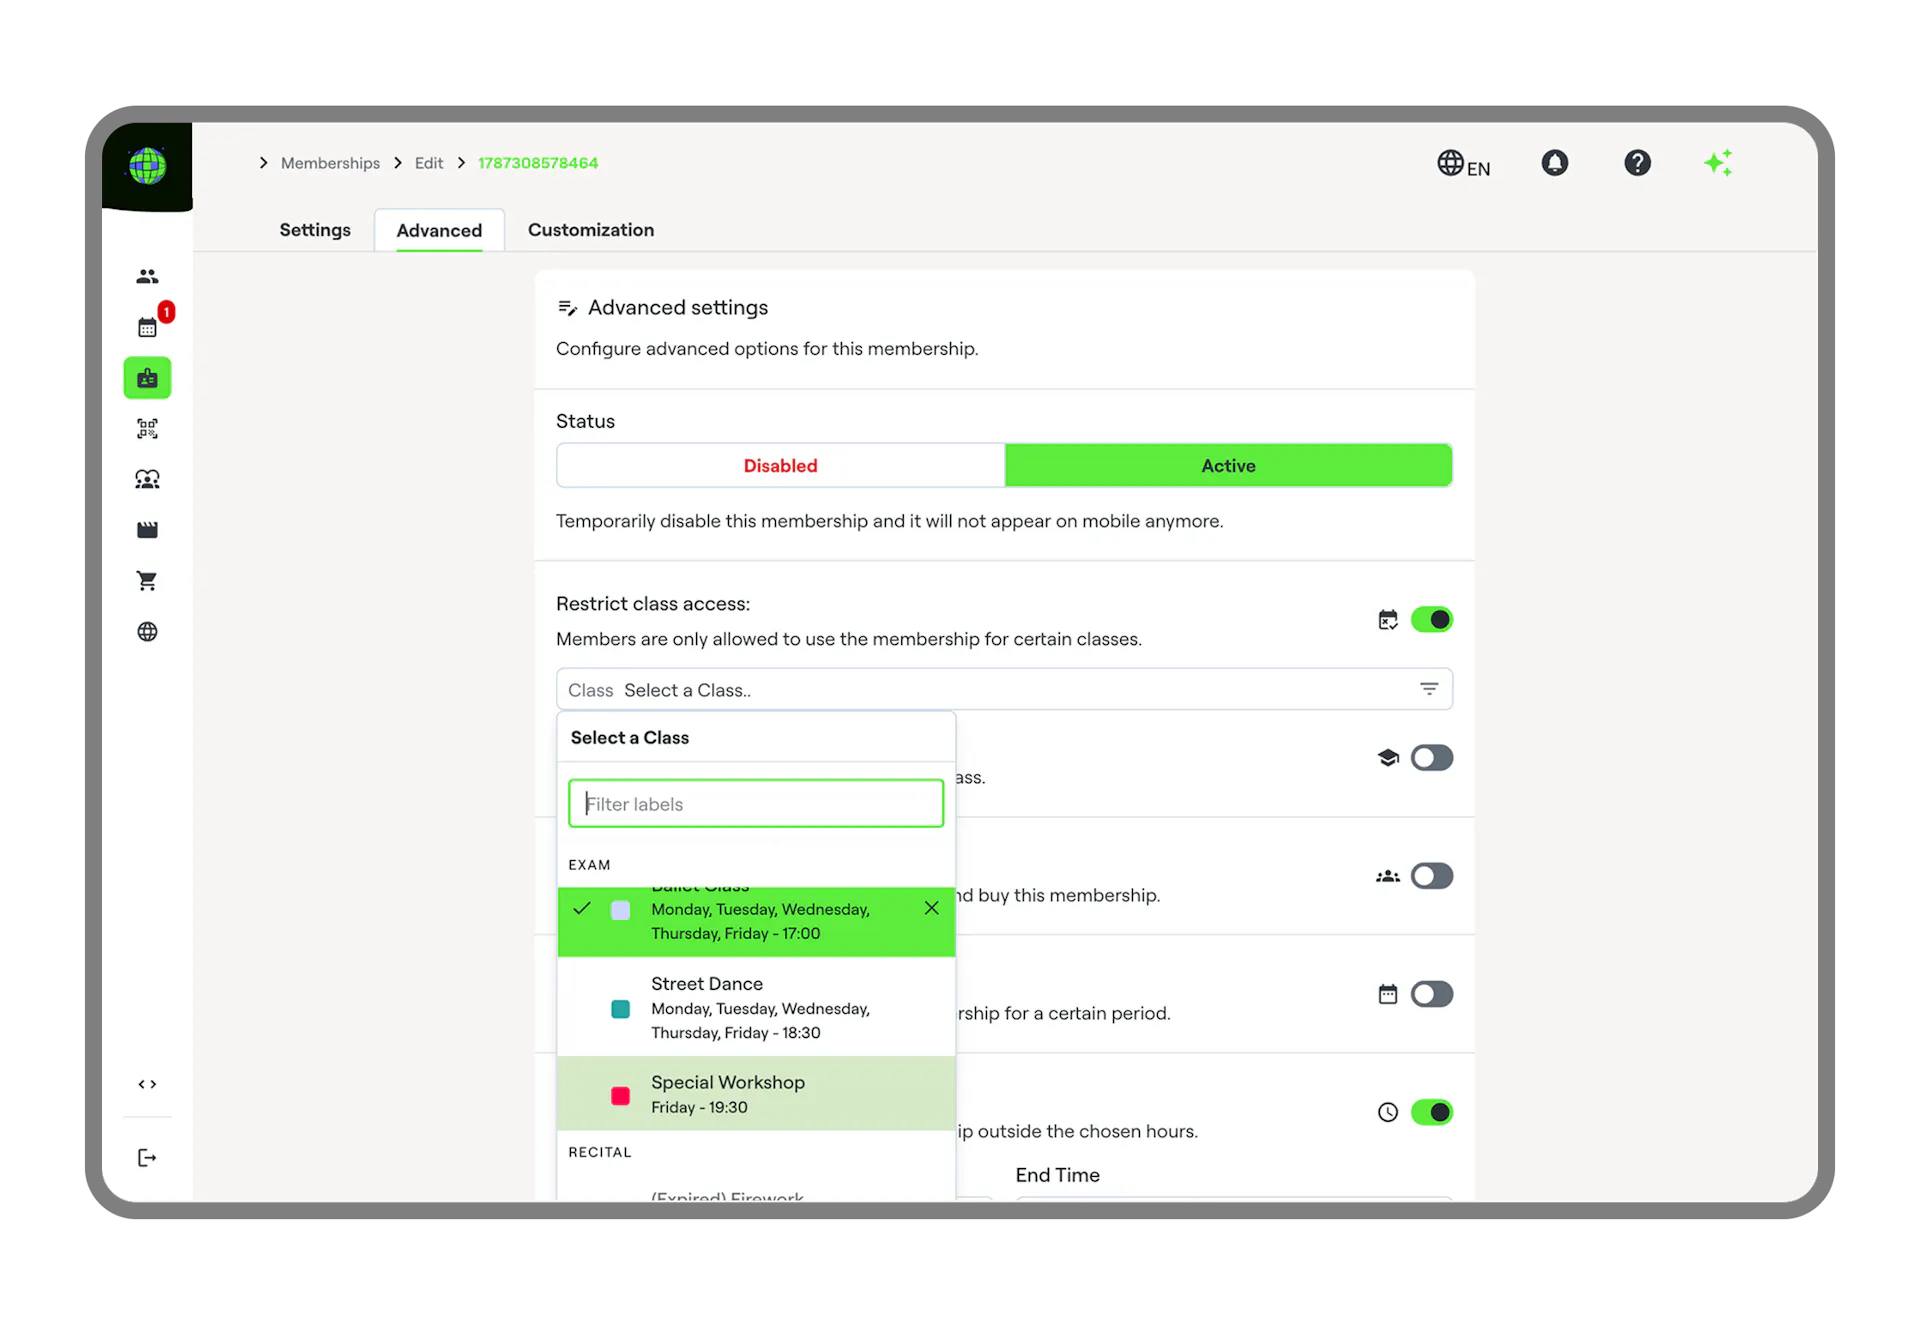The height and width of the screenshot is (1323, 1920).
Task: Click the Select a Class heading
Action: coord(630,738)
